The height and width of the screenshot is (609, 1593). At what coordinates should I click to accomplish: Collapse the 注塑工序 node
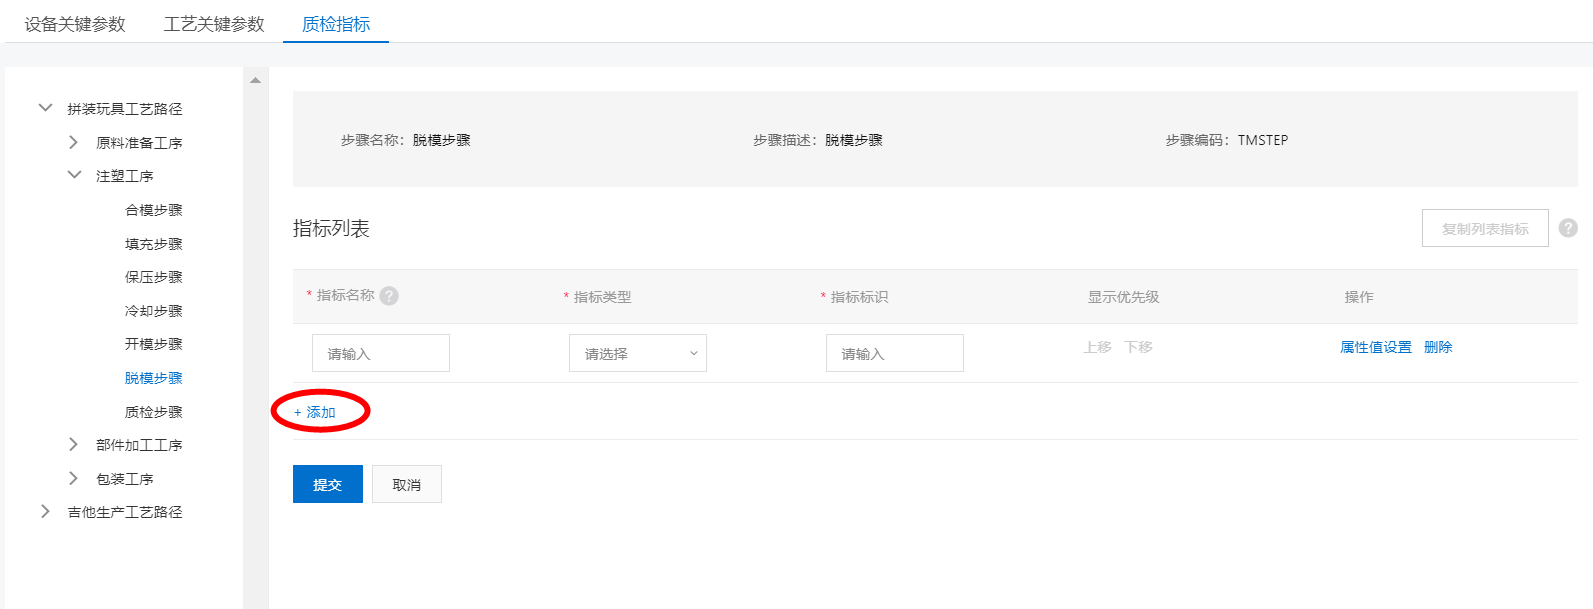click(x=74, y=175)
